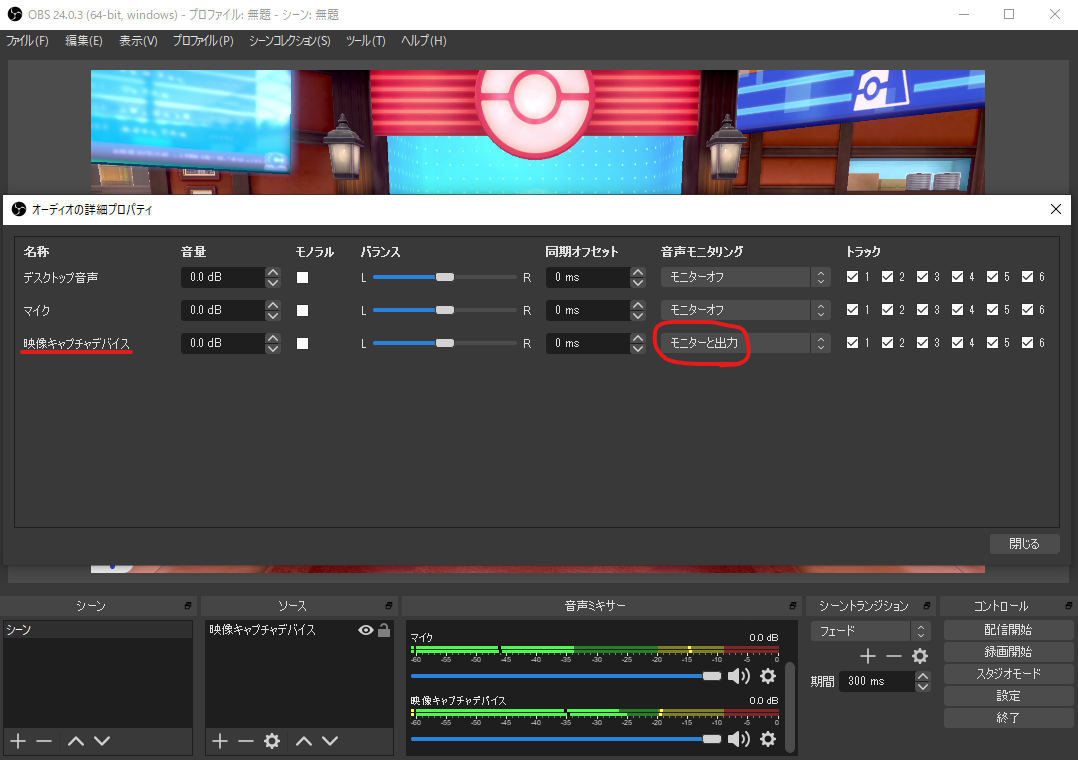Open transition properties gear icon
1078x760 pixels.
[920, 656]
